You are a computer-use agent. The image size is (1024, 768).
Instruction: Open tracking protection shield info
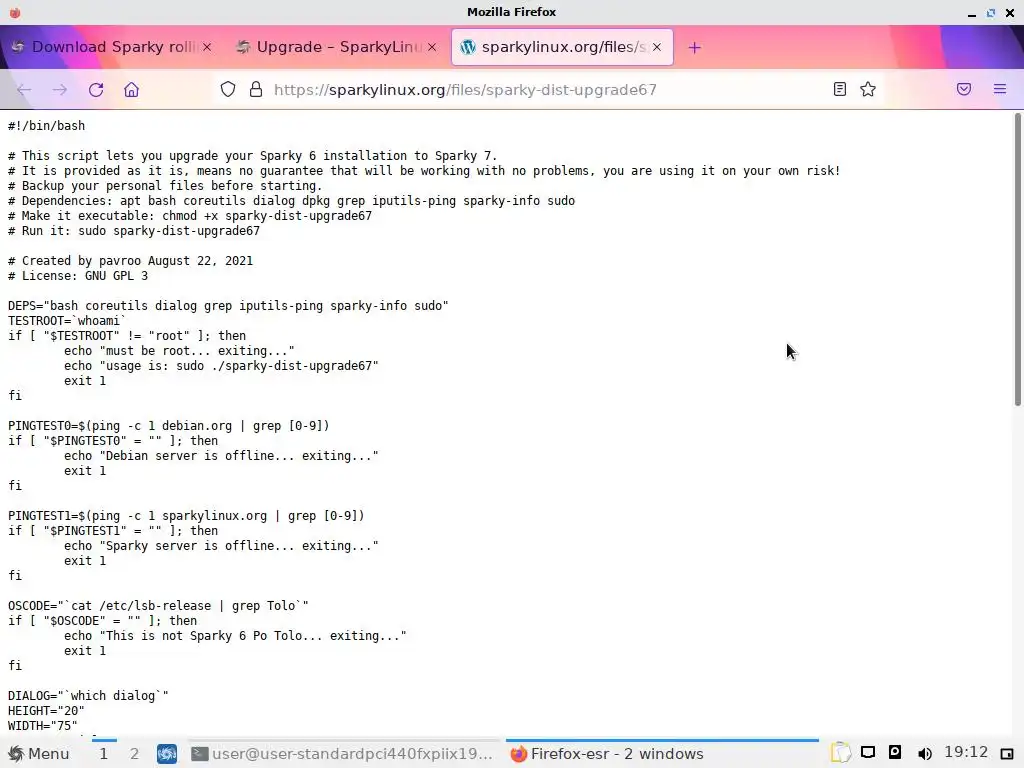(227, 89)
